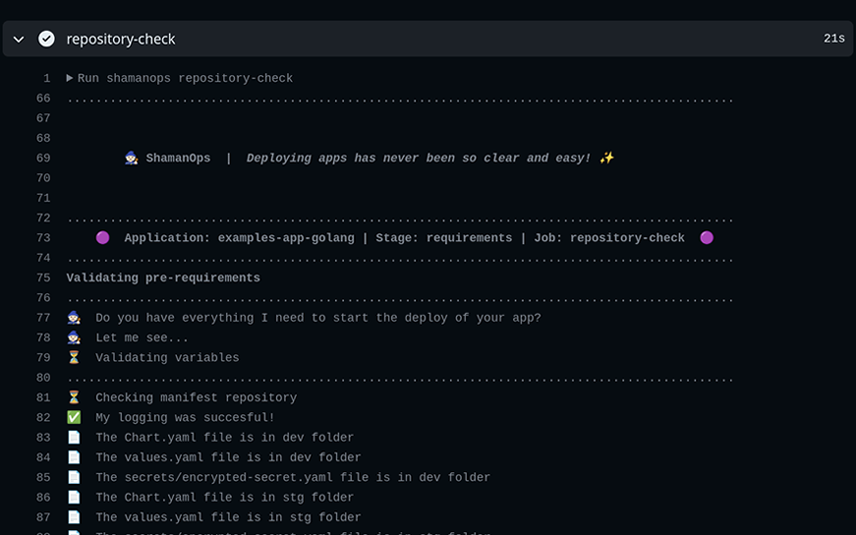Viewport: 856px width, 535px height.
Task: Click 'Validating variables' log text
Action: click(x=167, y=358)
